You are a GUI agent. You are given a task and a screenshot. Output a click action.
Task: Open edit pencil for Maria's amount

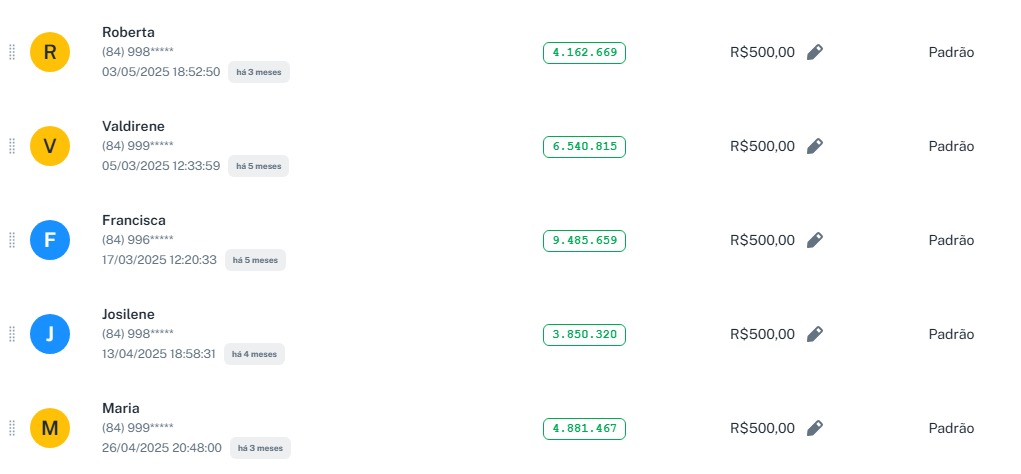pos(815,428)
